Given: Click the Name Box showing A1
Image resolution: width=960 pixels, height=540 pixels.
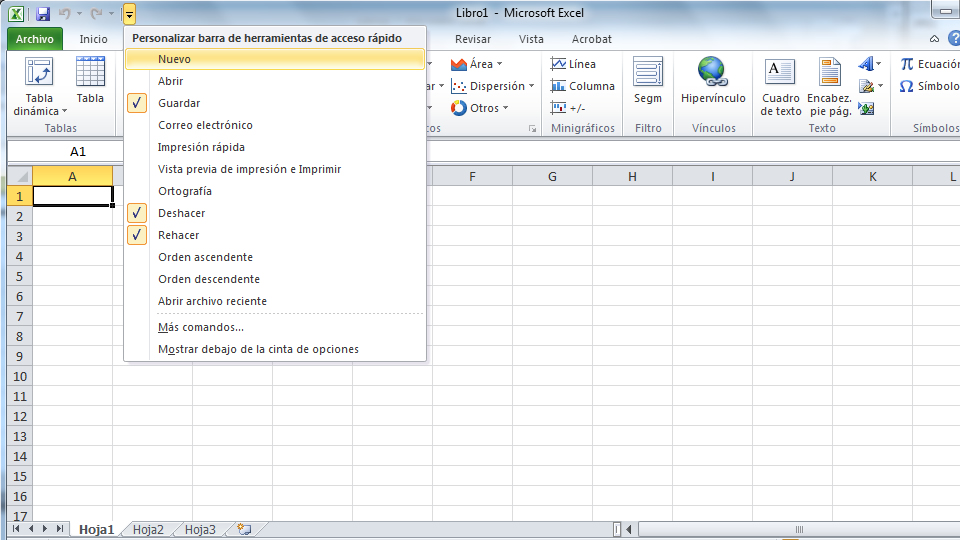Looking at the screenshot, I should 78,151.
